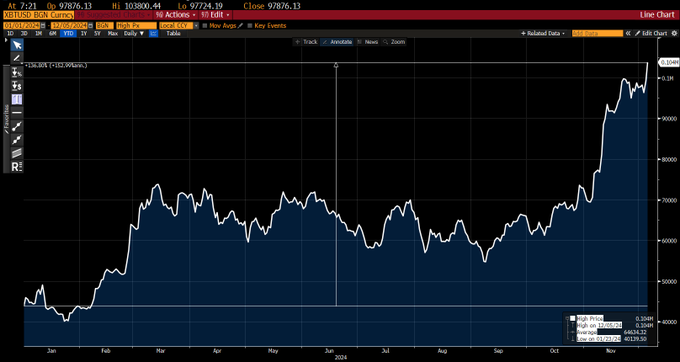Open chart settings gear icon
The image size is (680, 362).
click(673, 33)
